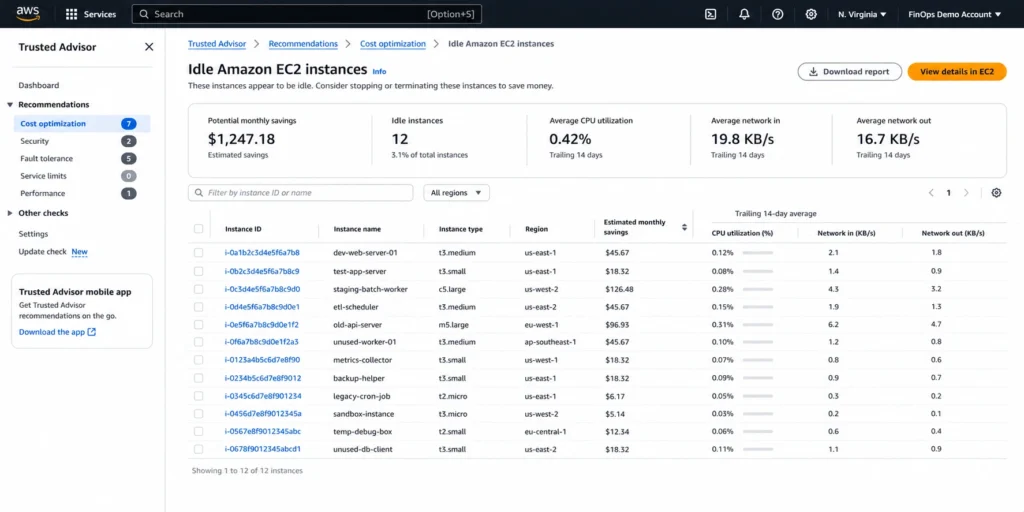The image size is (1024, 512).
Task: Open instance i-0e5f6a7b8c9d0e1f2 link
Action: tap(262, 324)
